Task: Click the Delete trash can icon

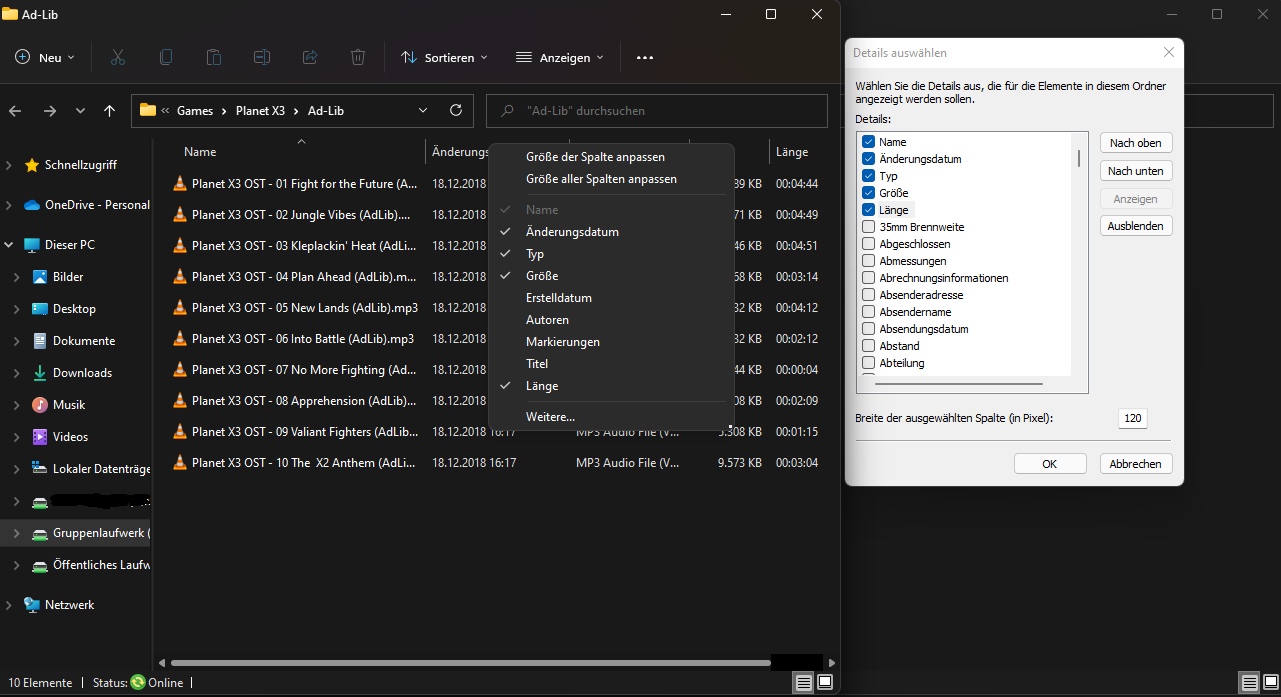Action: click(x=358, y=57)
